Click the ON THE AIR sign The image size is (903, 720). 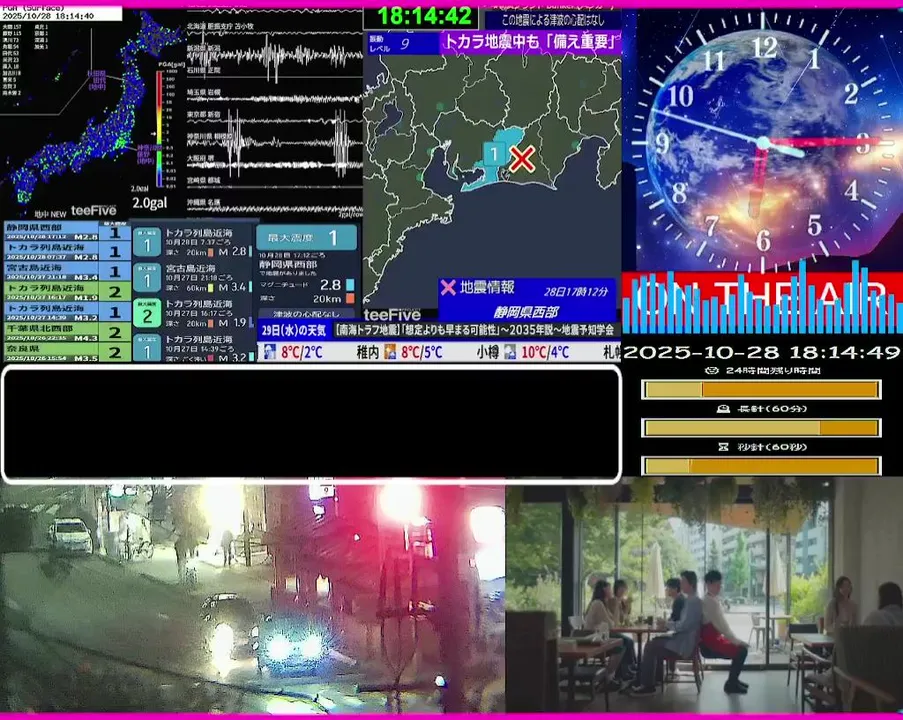762,300
